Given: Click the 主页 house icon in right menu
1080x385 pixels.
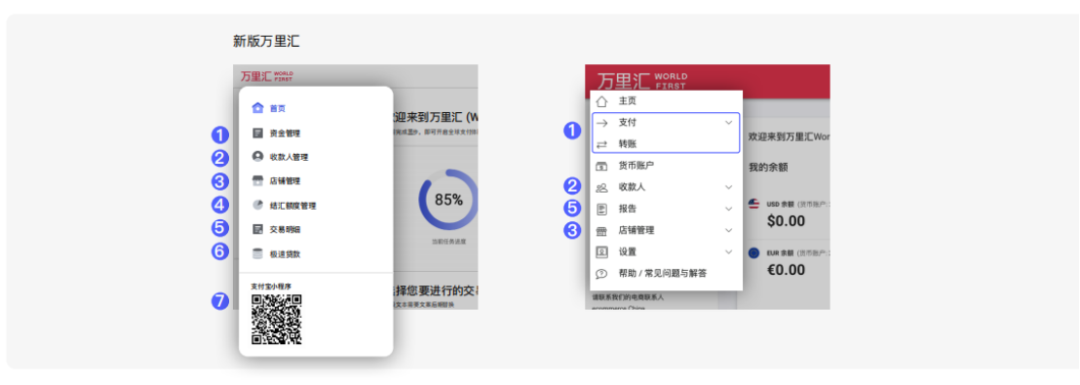Looking at the screenshot, I should (x=601, y=101).
